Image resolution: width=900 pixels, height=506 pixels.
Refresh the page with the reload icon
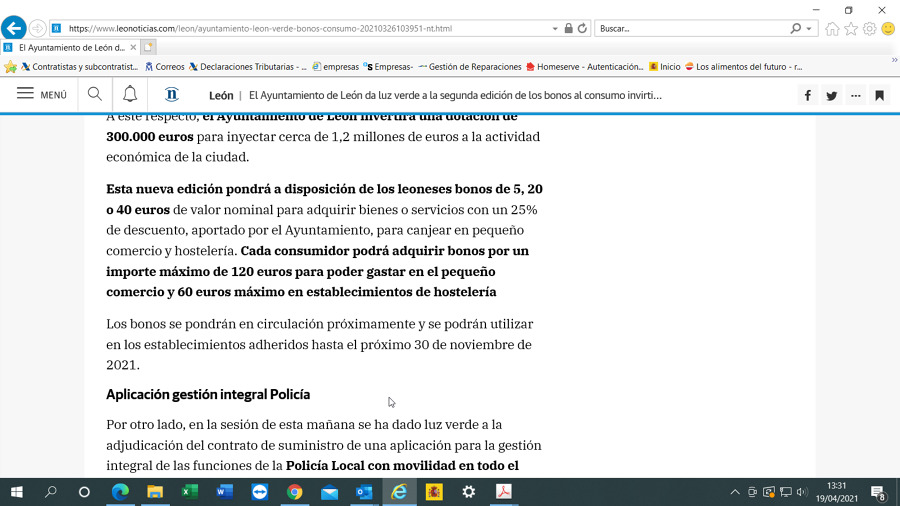click(x=582, y=28)
